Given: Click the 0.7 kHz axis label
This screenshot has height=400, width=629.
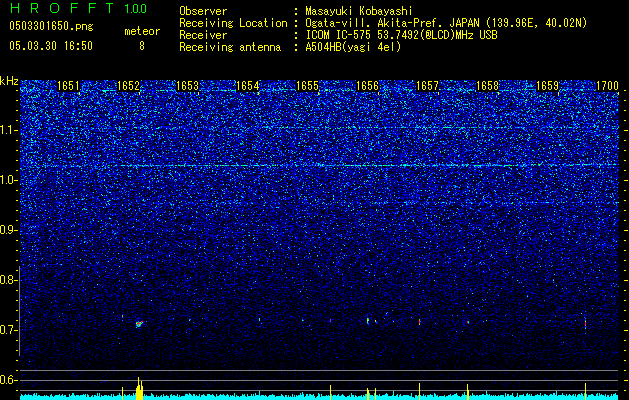Looking at the screenshot, I should click(x=8, y=330).
